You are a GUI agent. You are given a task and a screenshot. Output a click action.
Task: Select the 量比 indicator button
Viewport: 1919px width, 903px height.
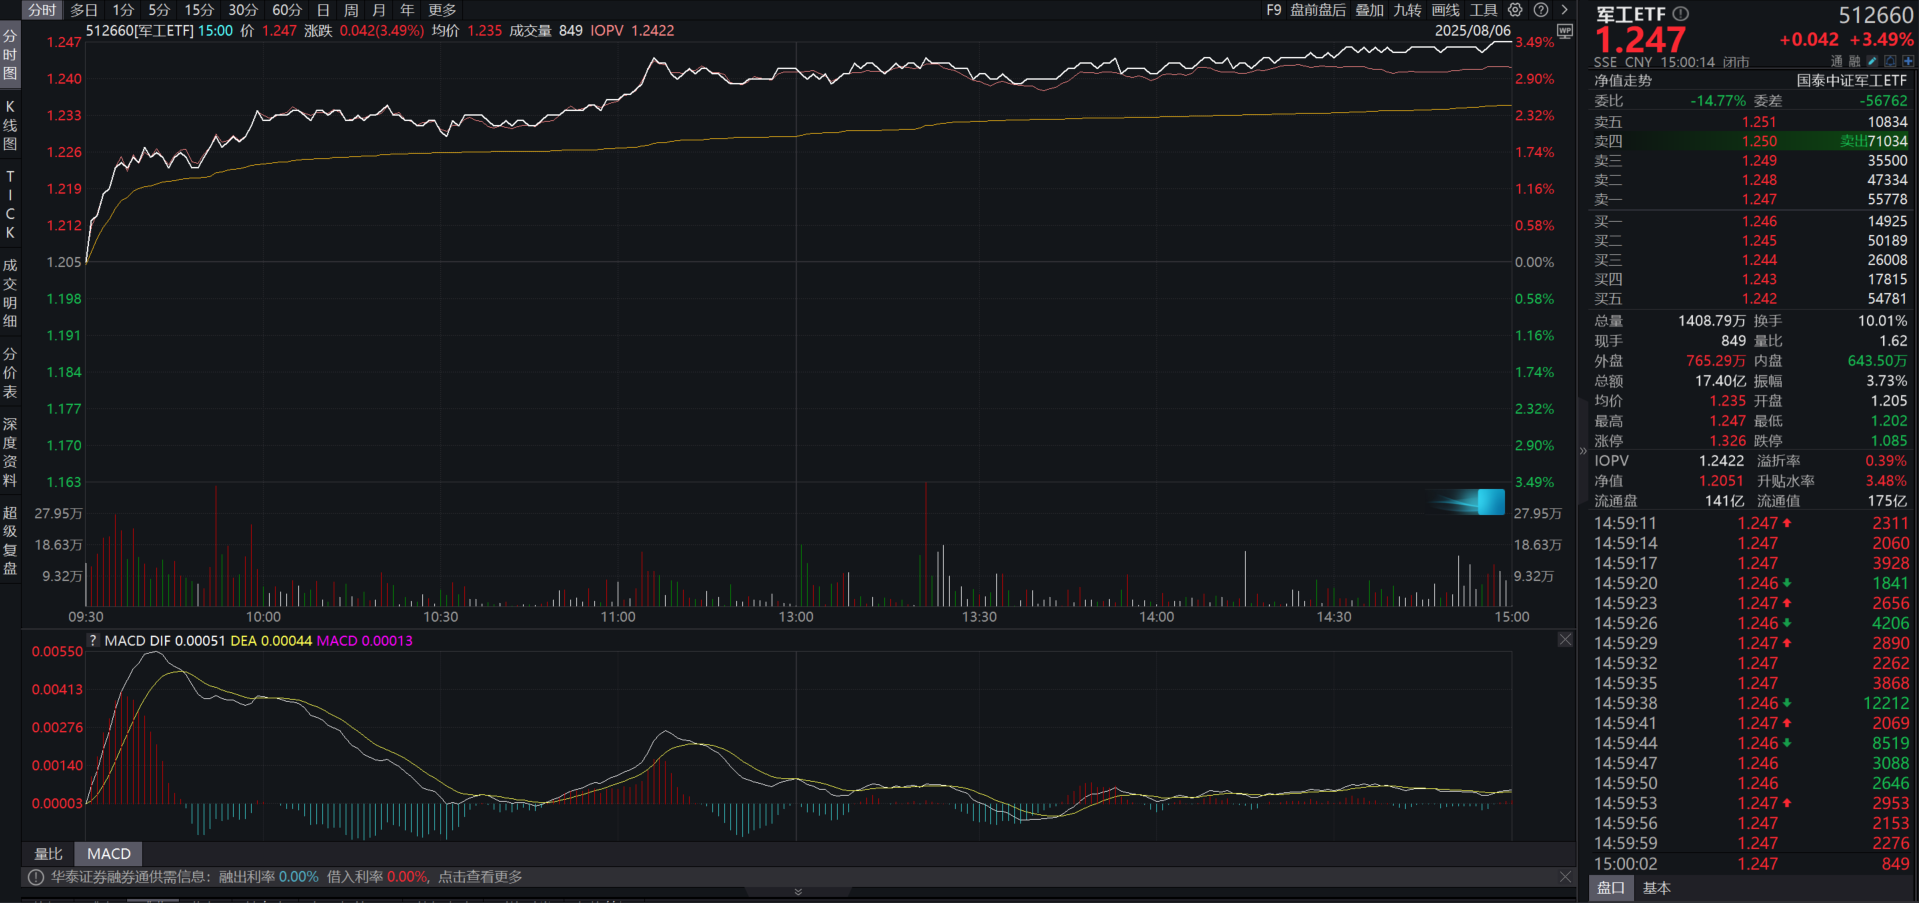coord(48,854)
